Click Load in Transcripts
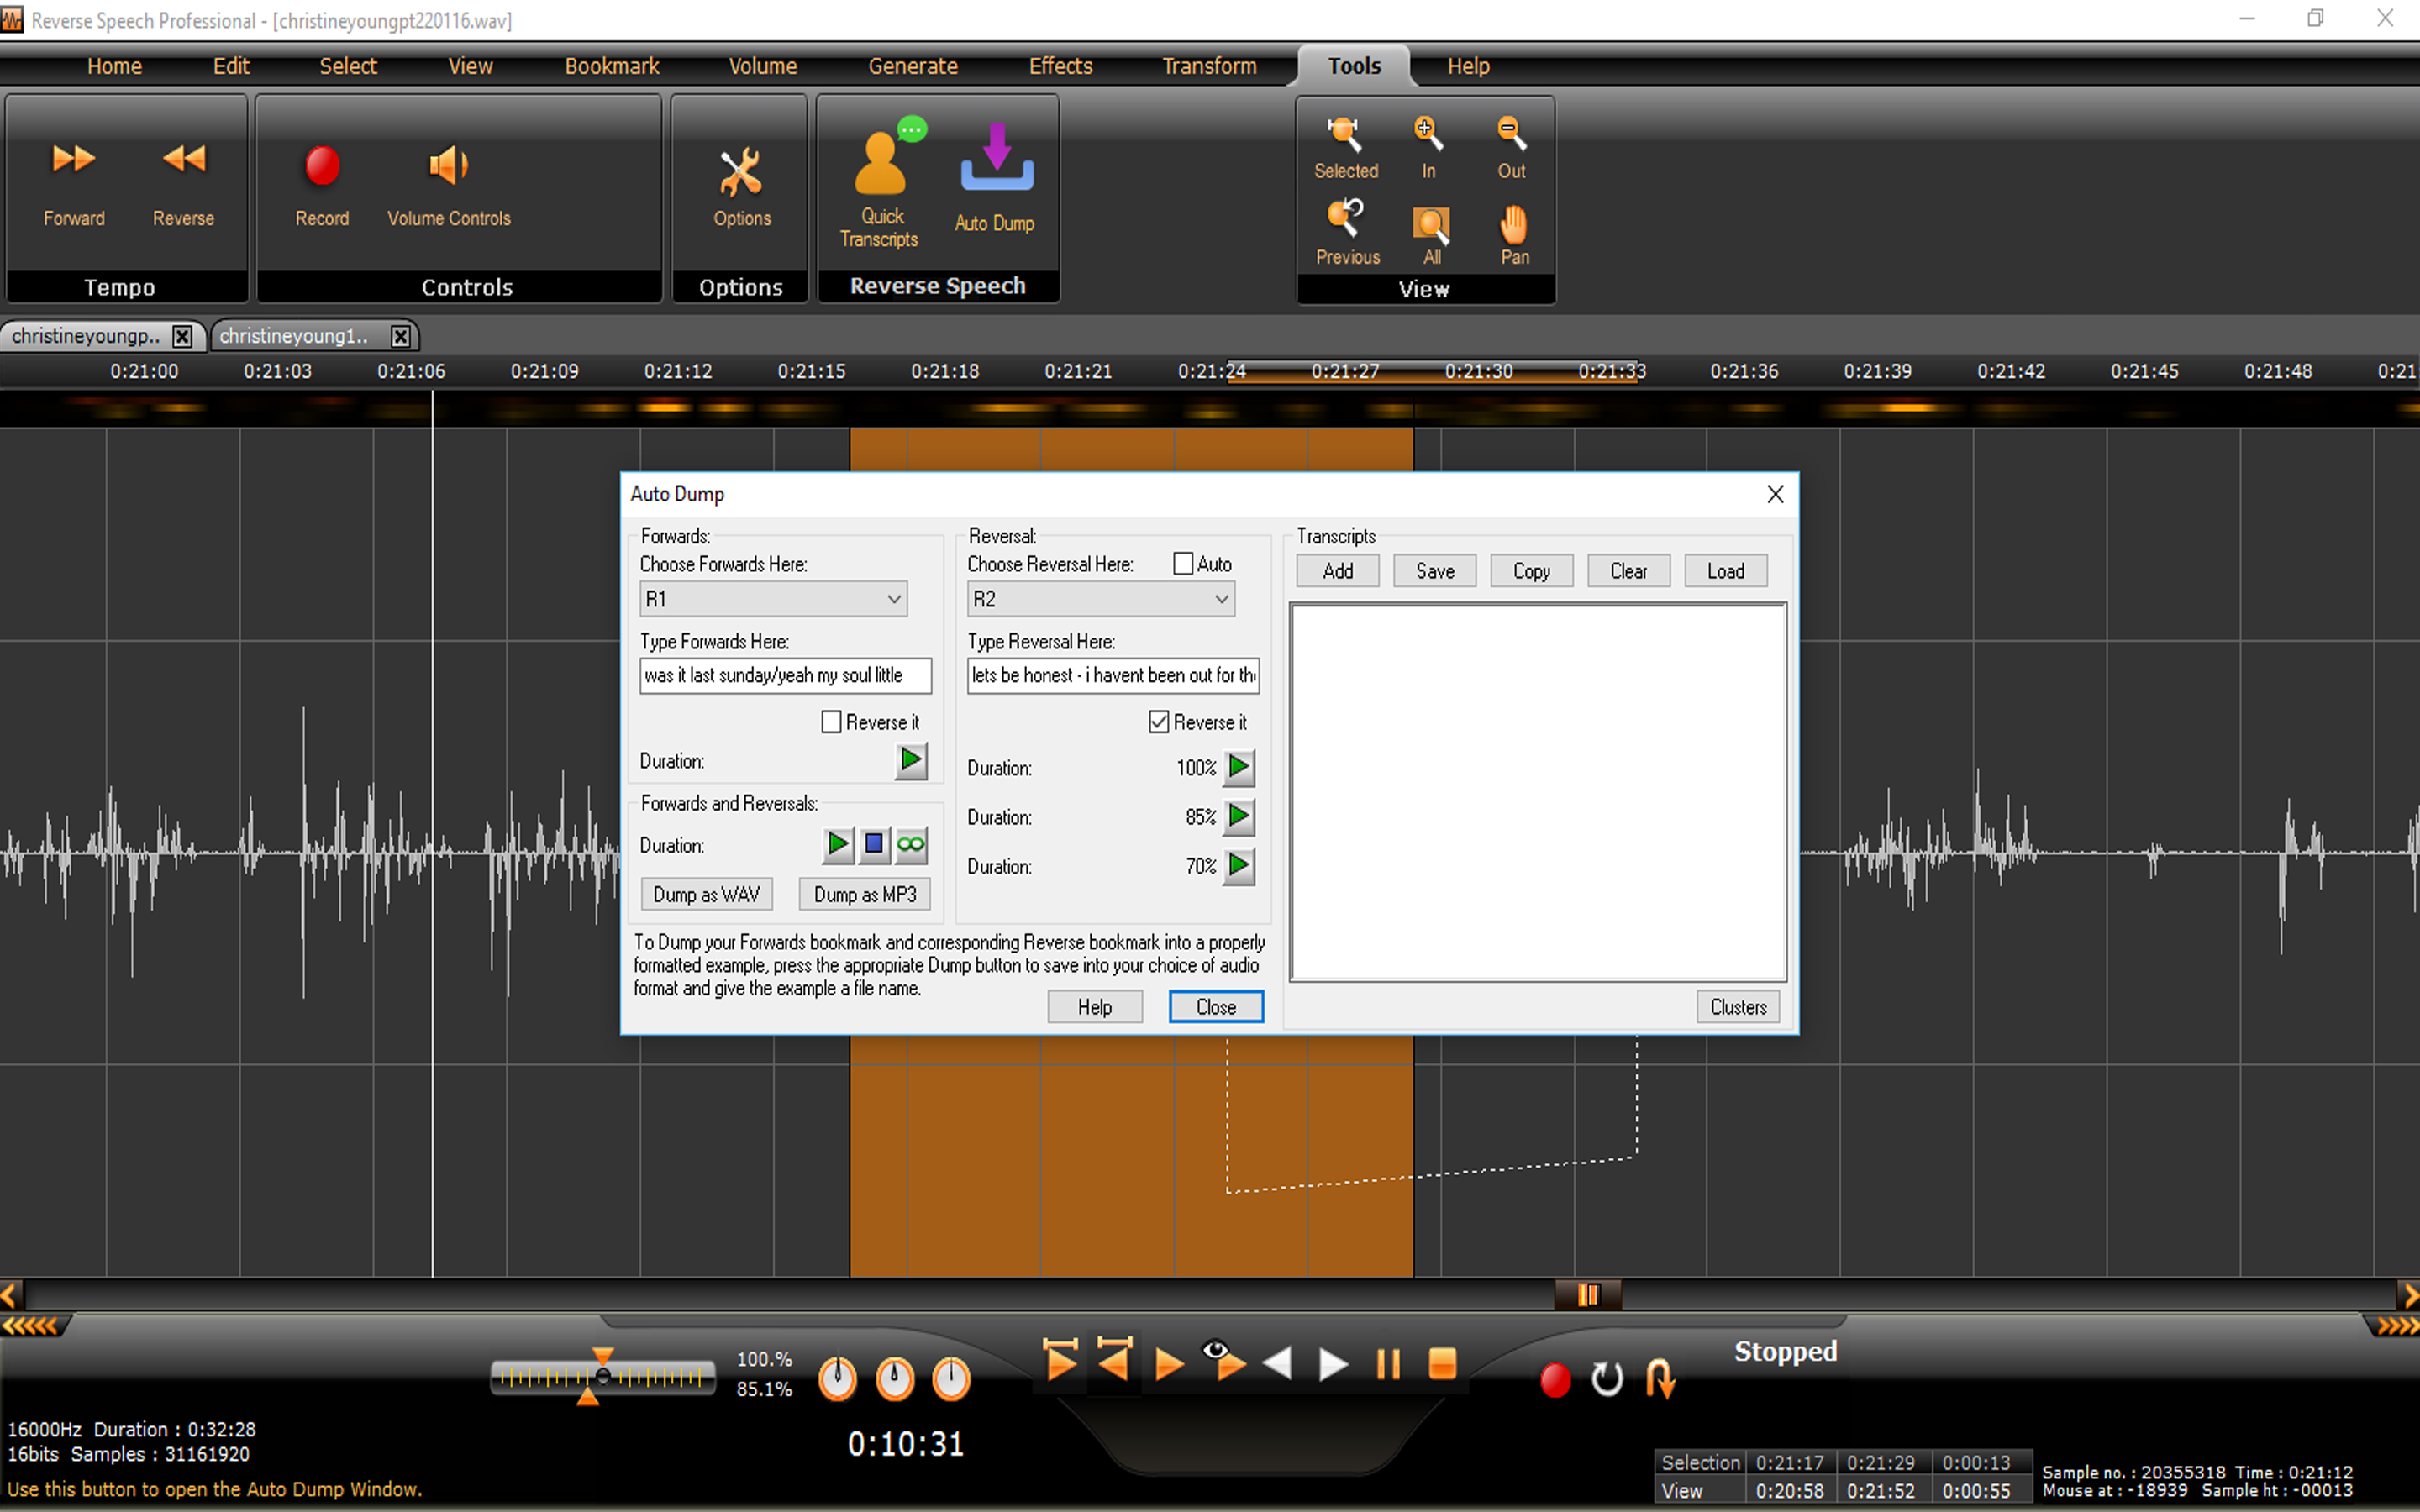 click(1726, 571)
